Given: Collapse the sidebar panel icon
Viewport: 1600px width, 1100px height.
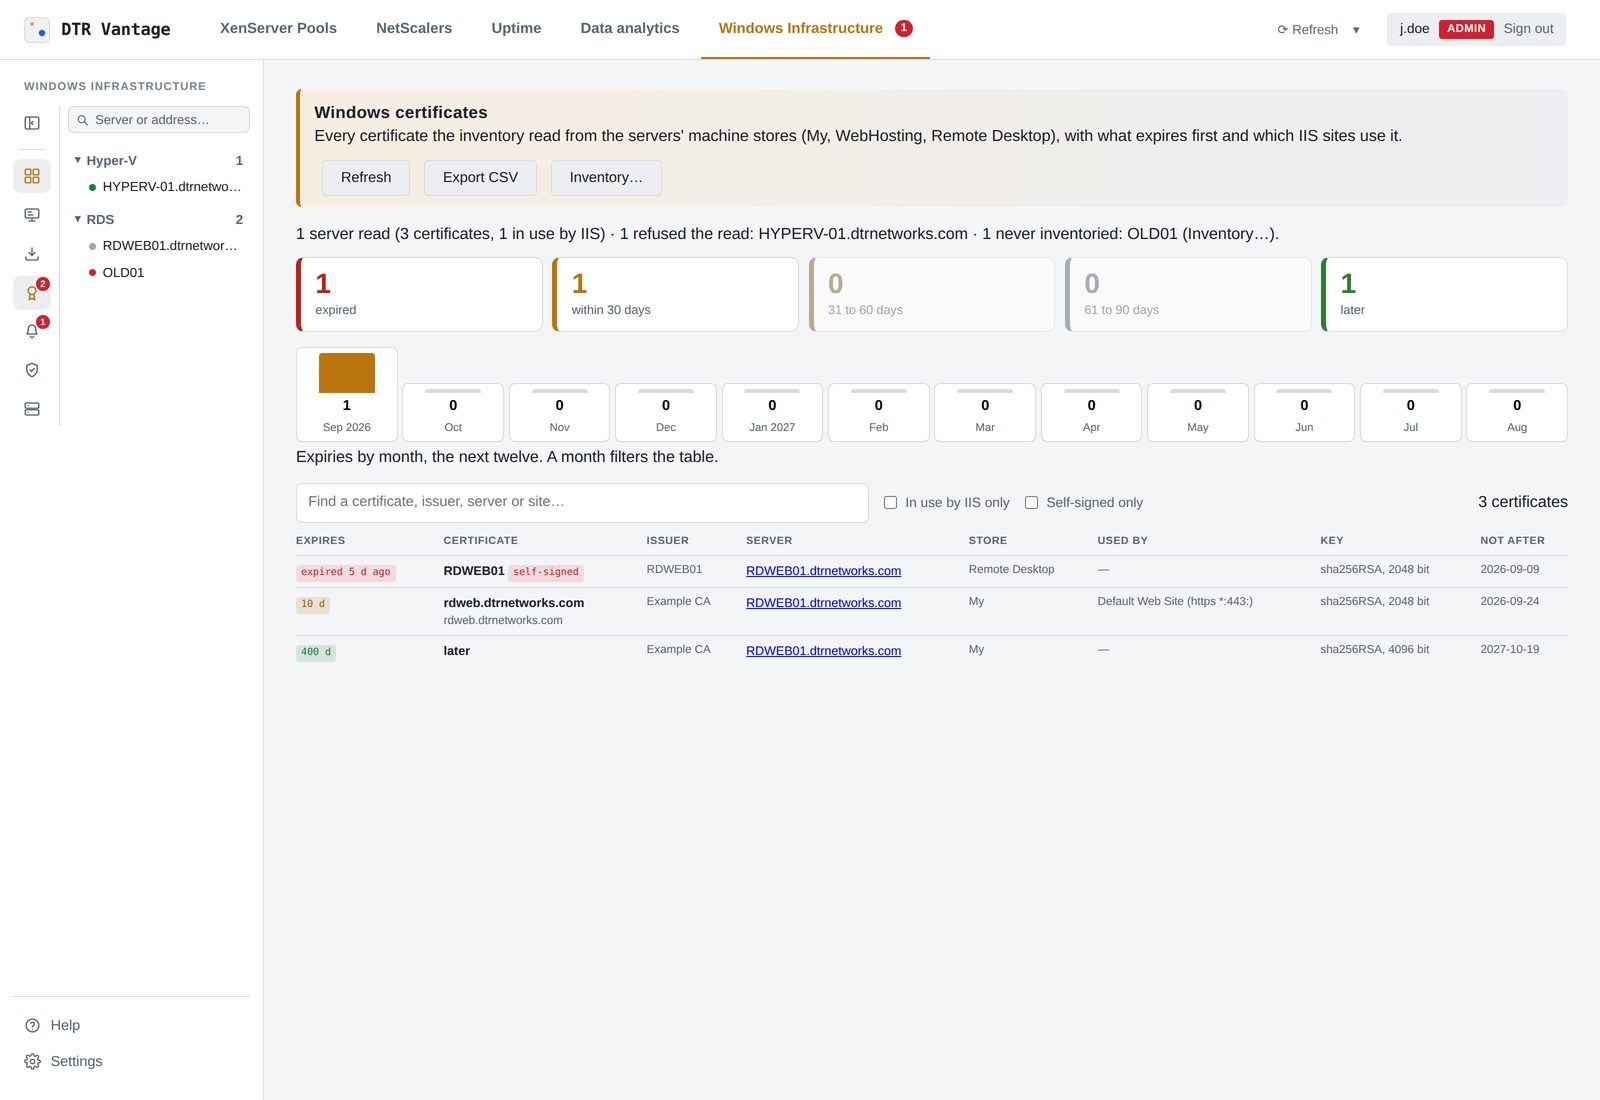Looking at the screenshot, I should [32, 123].
